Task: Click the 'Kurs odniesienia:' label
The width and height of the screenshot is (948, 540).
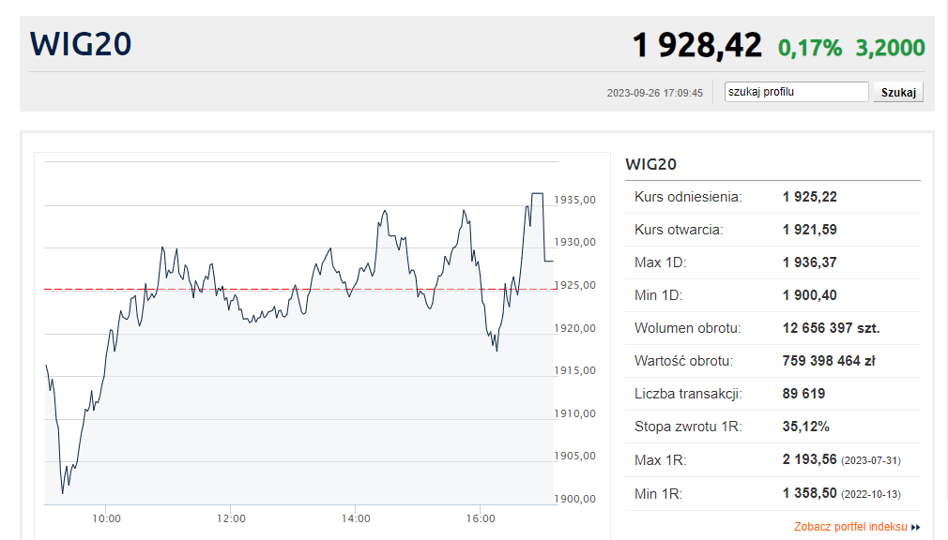Action: [x=688, y=197]
